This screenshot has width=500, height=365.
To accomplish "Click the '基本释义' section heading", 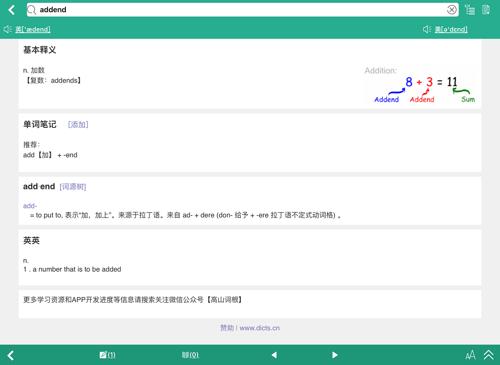I will (x=39, y=50).
